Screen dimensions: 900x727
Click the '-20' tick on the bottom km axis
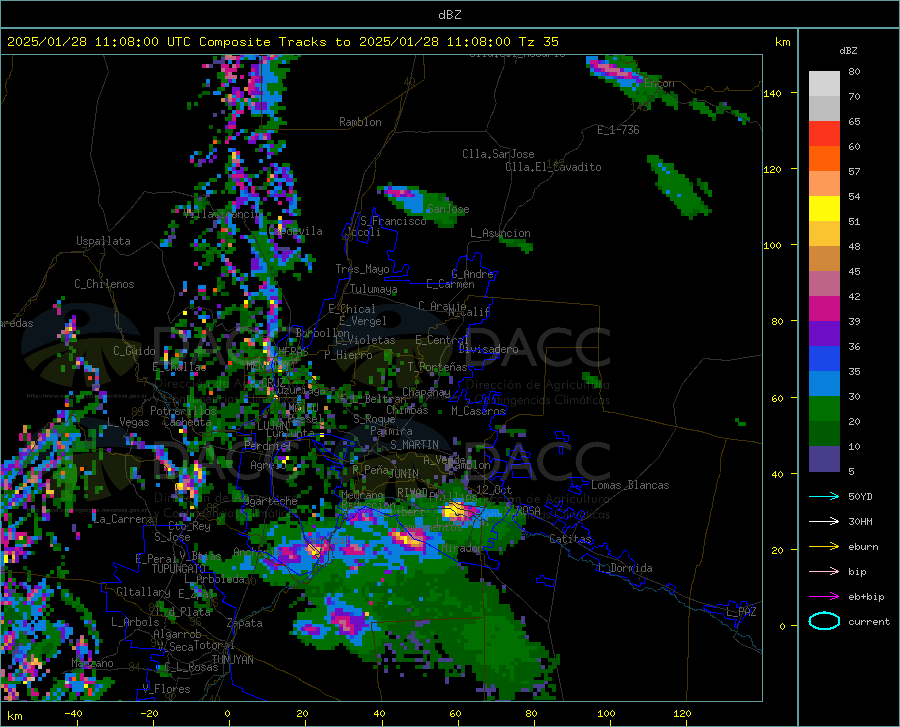coord(149,713)
